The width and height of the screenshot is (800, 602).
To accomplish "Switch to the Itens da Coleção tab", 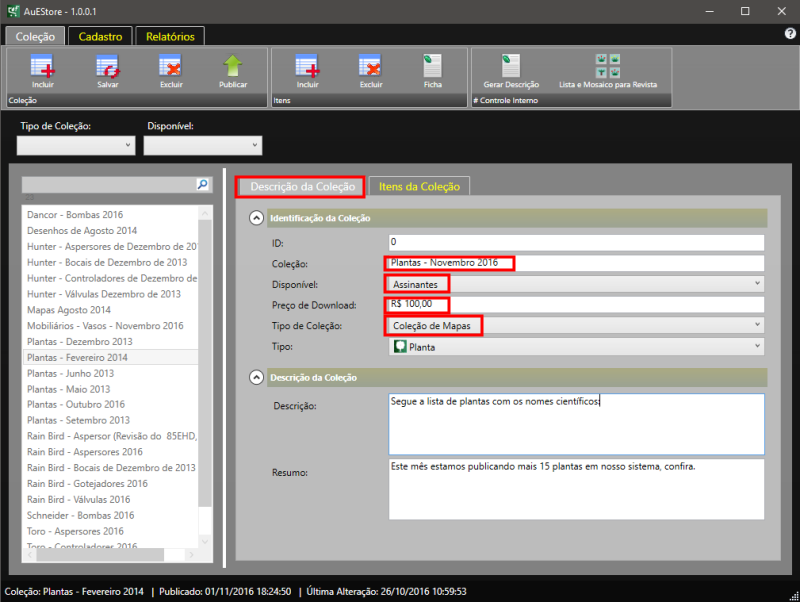I will [419, 186].
